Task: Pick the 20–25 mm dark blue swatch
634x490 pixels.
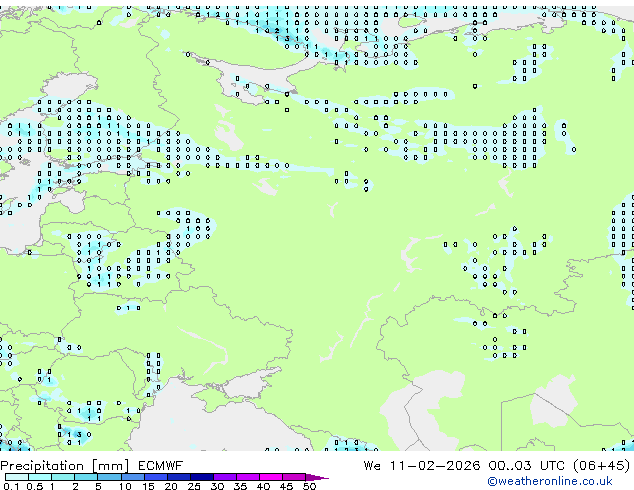Action: (x=179, y=477)
